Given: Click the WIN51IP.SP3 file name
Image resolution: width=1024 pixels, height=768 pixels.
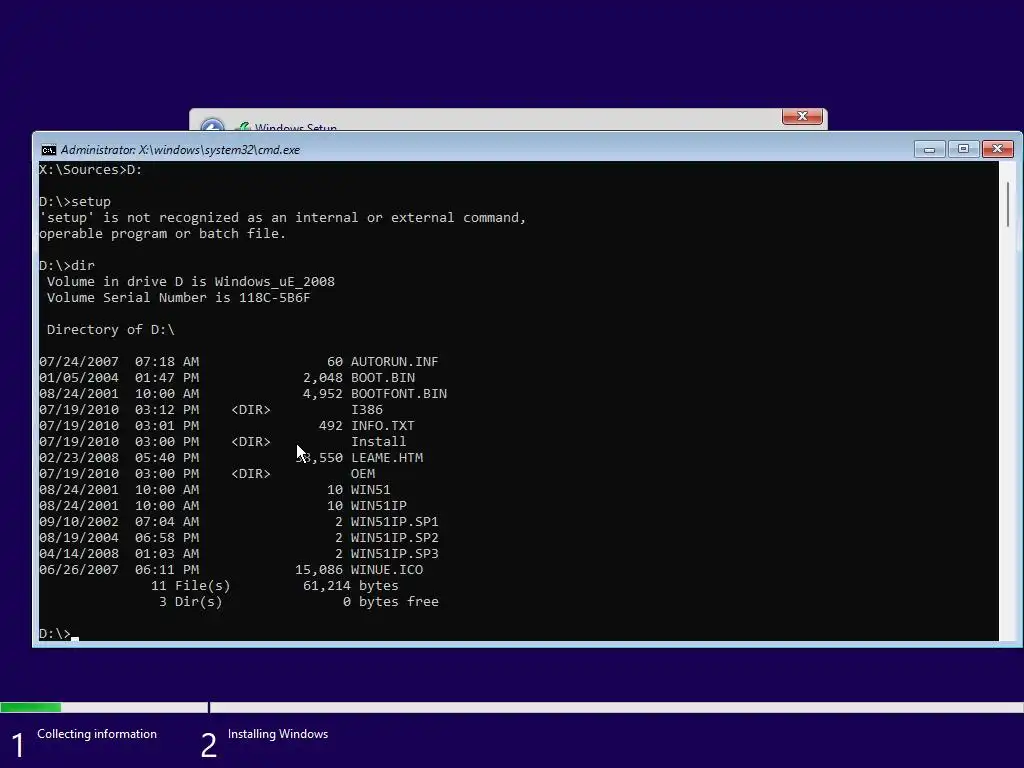Looking at the screenshot, I should tap(394, 554).
